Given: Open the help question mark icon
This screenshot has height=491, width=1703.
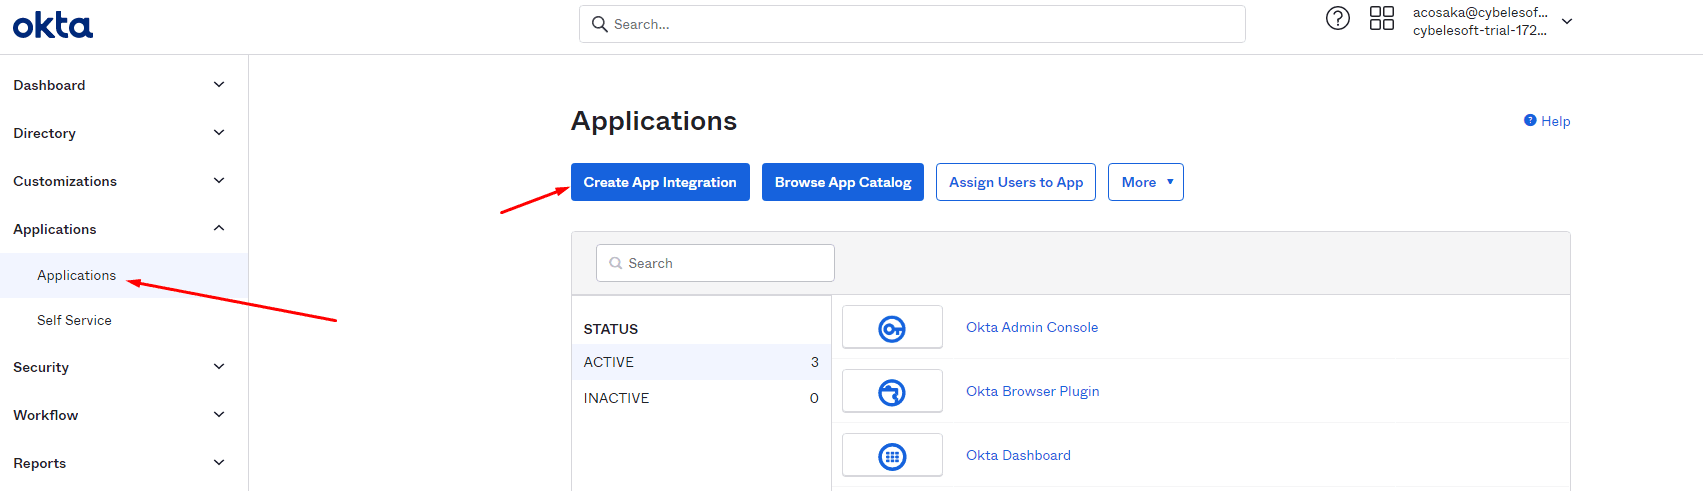Looking at the screenshot, I should click(1337, 18).
